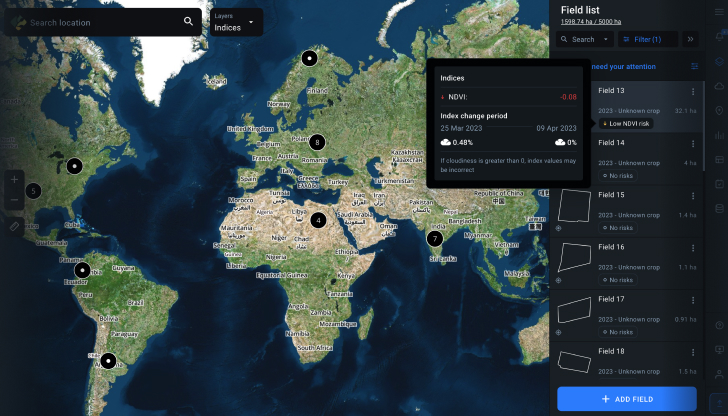Open Field 13 three-dot menu
Viewport: 728px width, 416px height.
click(693, 92)
